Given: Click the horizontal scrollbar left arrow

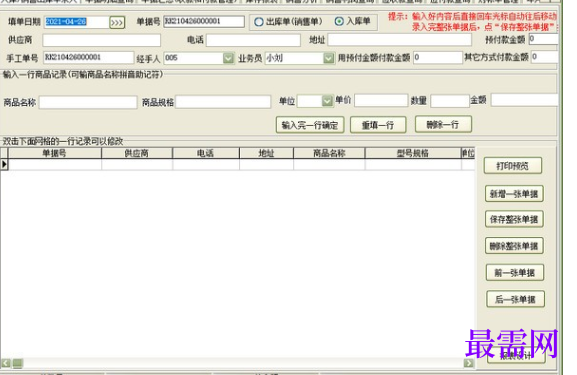Looking at the screenshot, I should pos(6,364).
